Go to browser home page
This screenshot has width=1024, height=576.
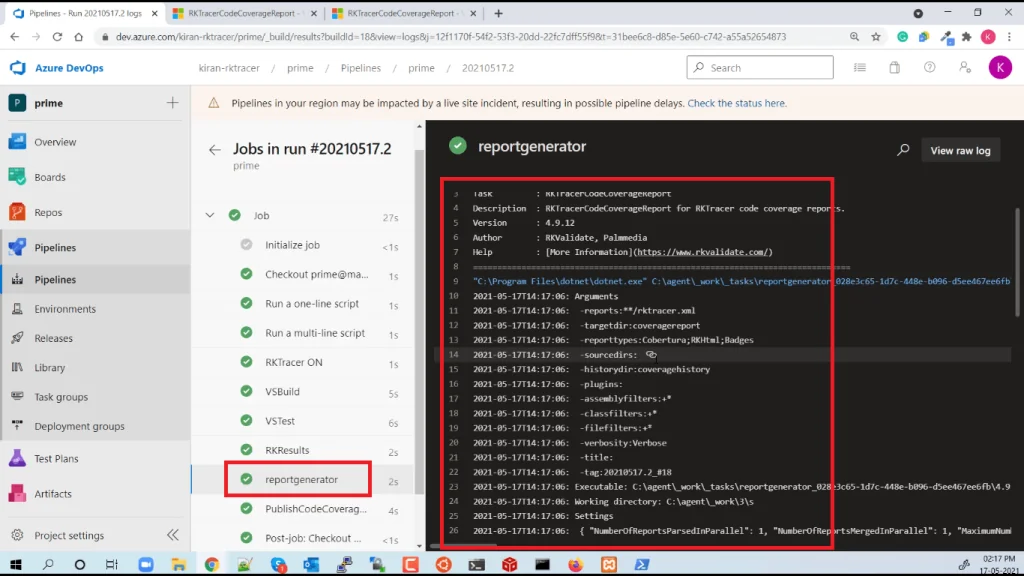pyautogui.click(x=78, y=37)
